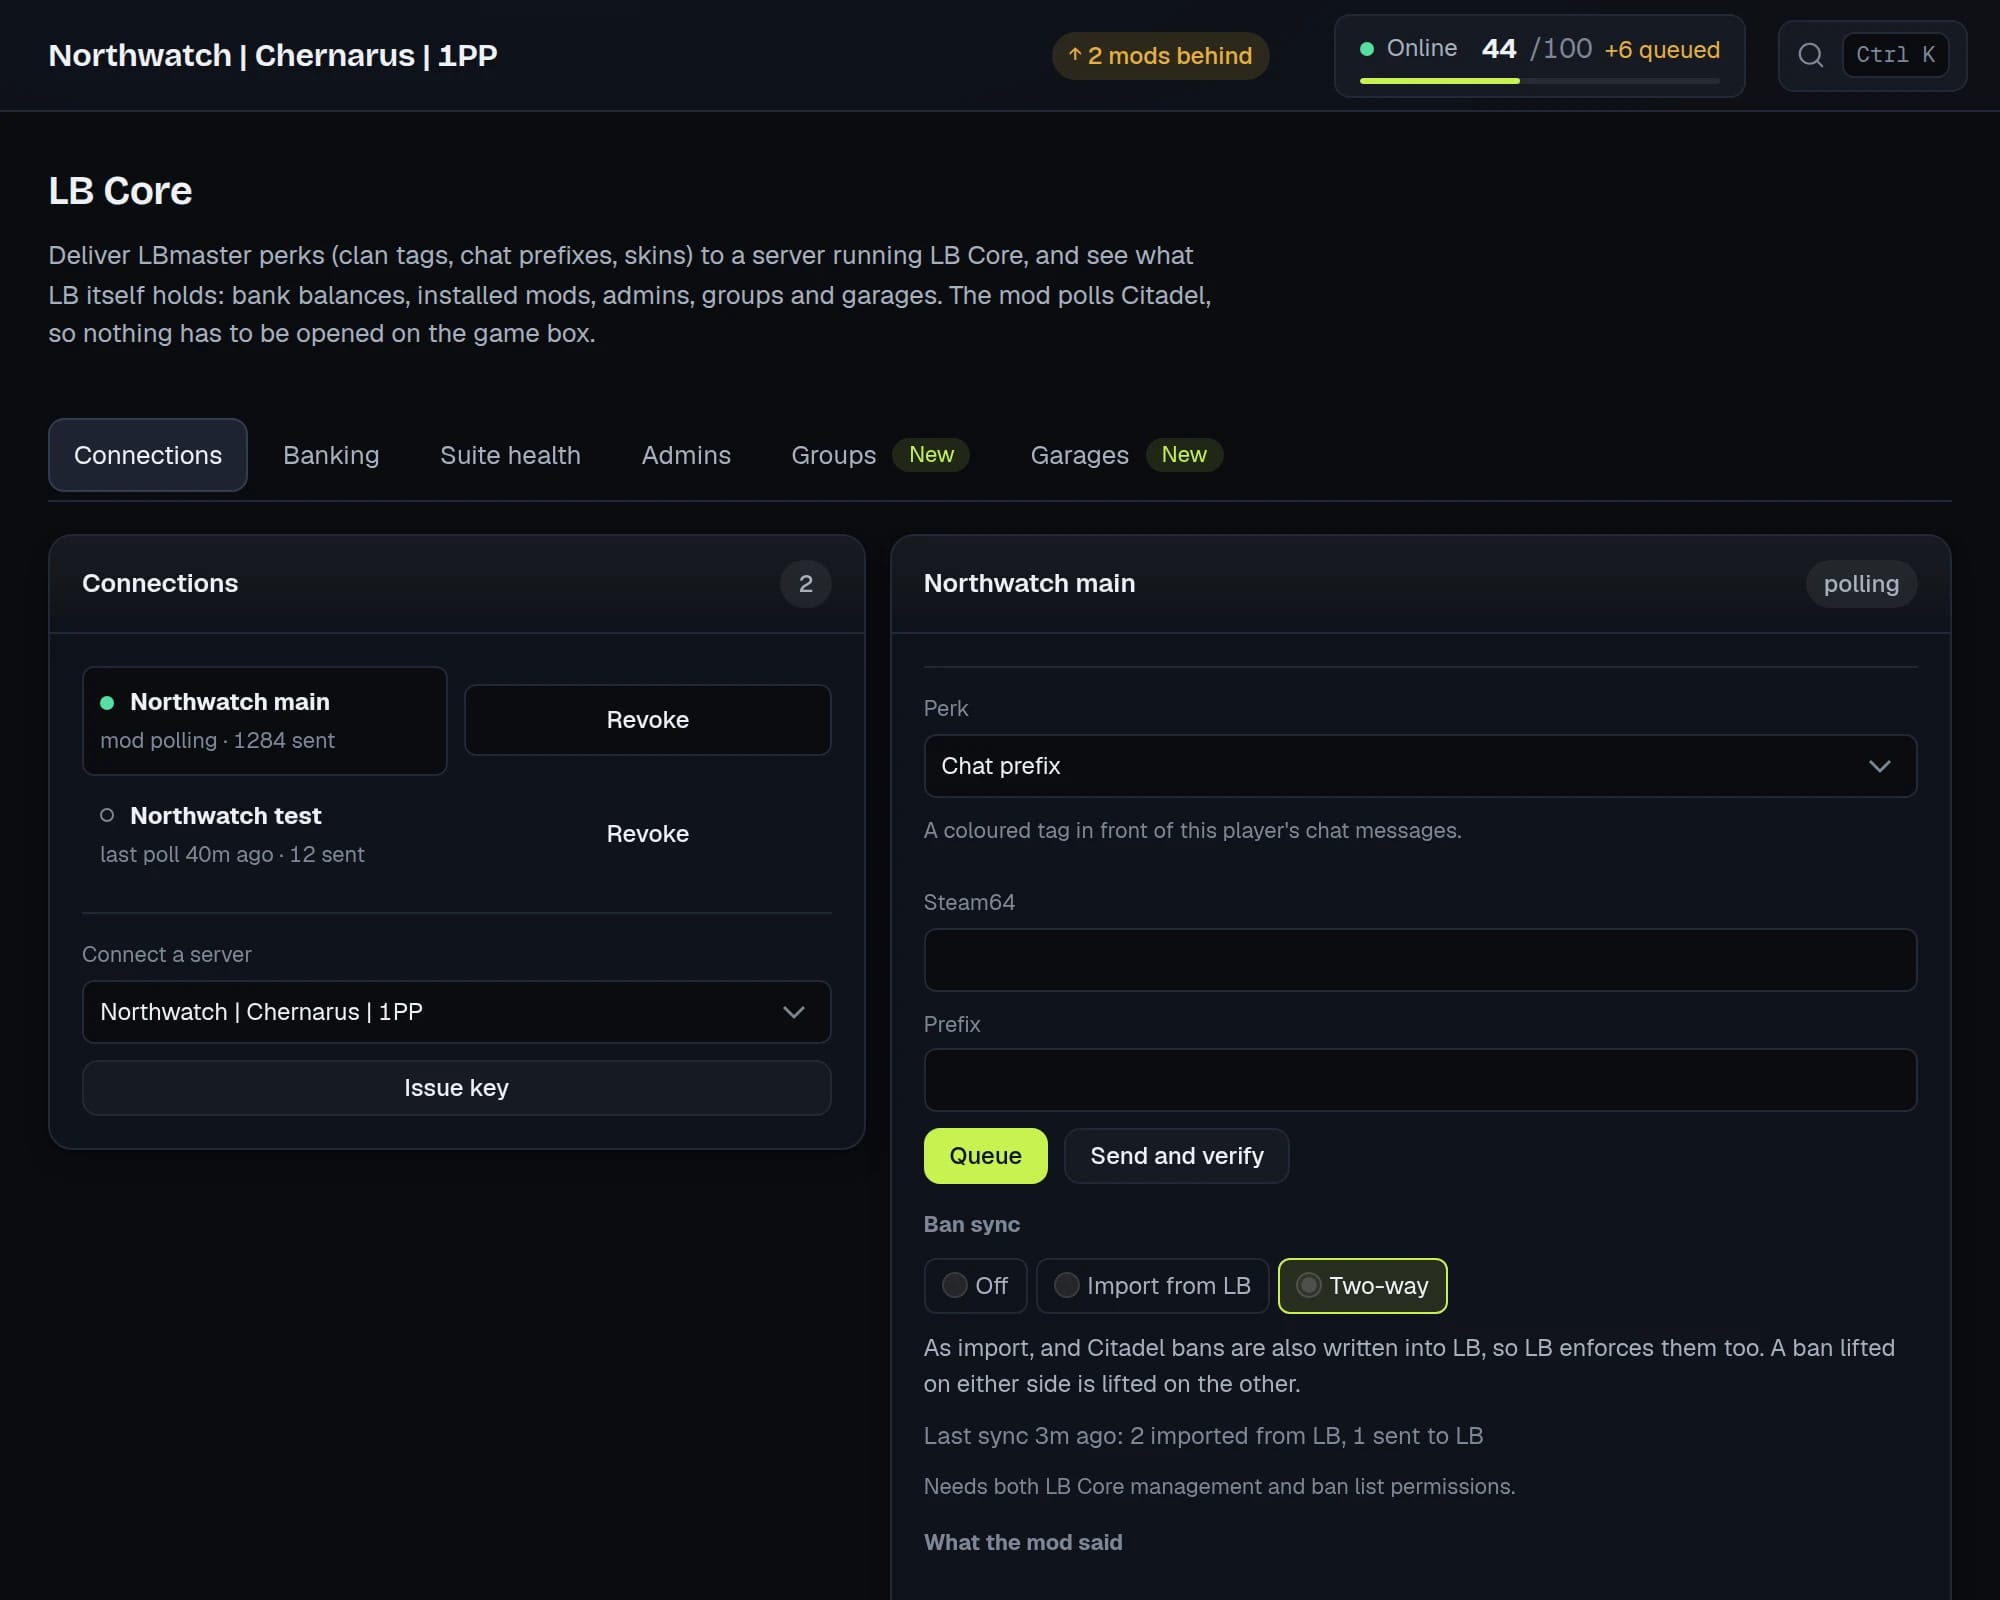Focus the Prefix input field
Screen dimensions: 2000x1600
point(1420,1080)
